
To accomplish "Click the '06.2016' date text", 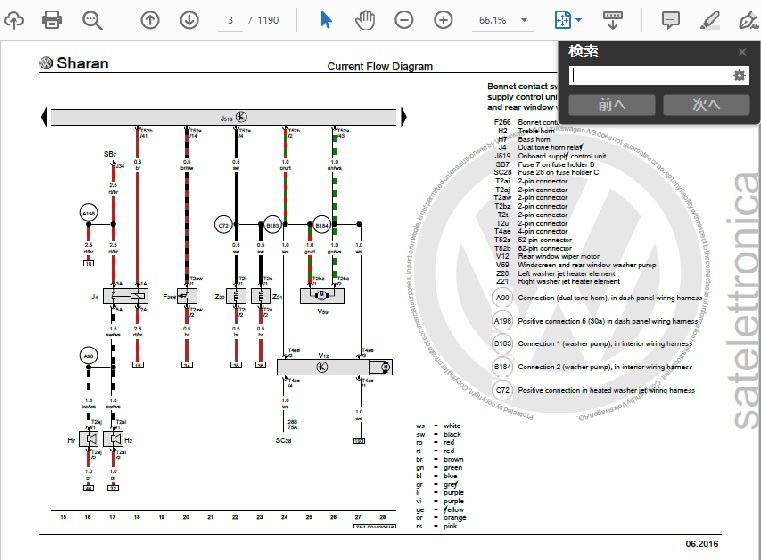I will (702, 544).
